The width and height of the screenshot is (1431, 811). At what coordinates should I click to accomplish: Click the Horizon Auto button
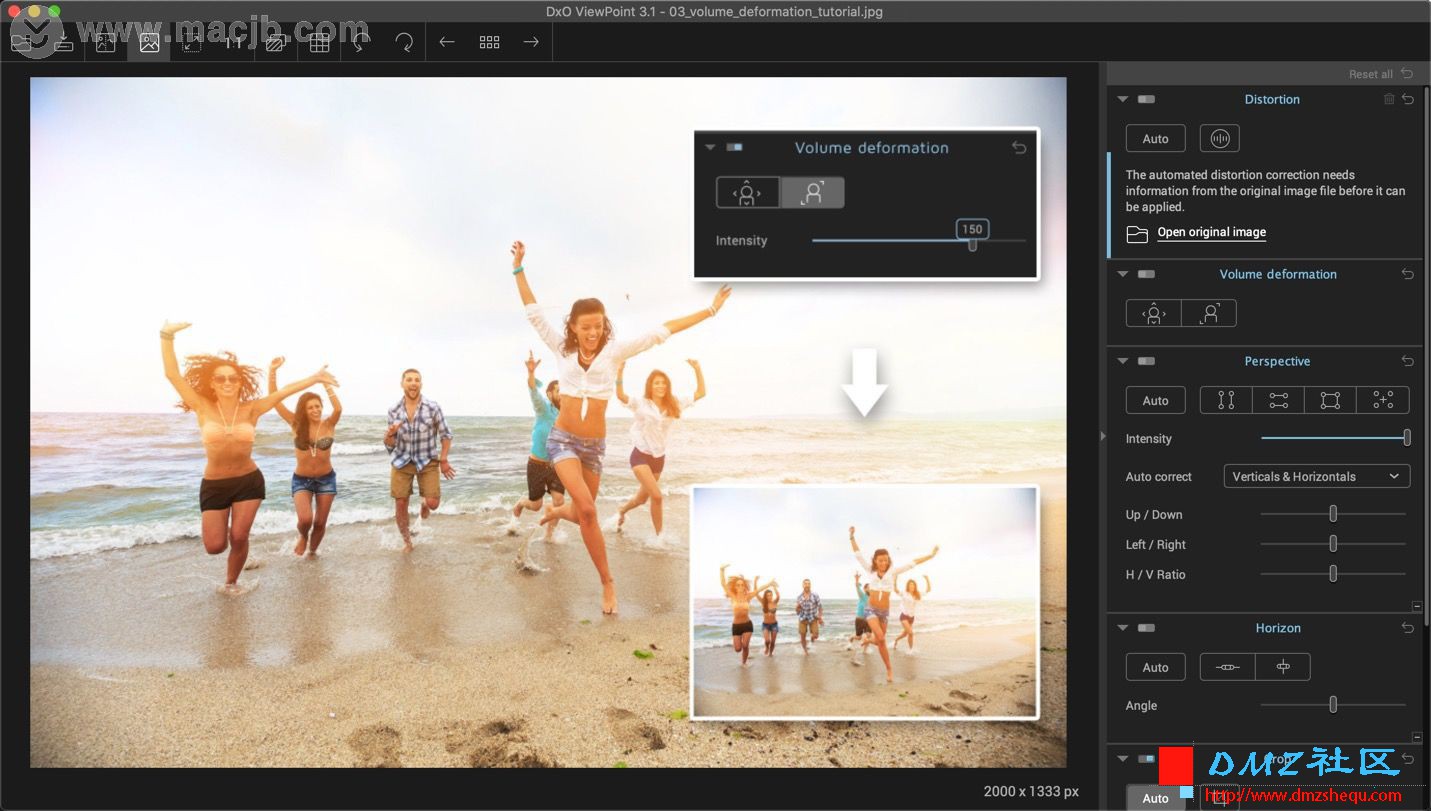tap(1155, 667)
